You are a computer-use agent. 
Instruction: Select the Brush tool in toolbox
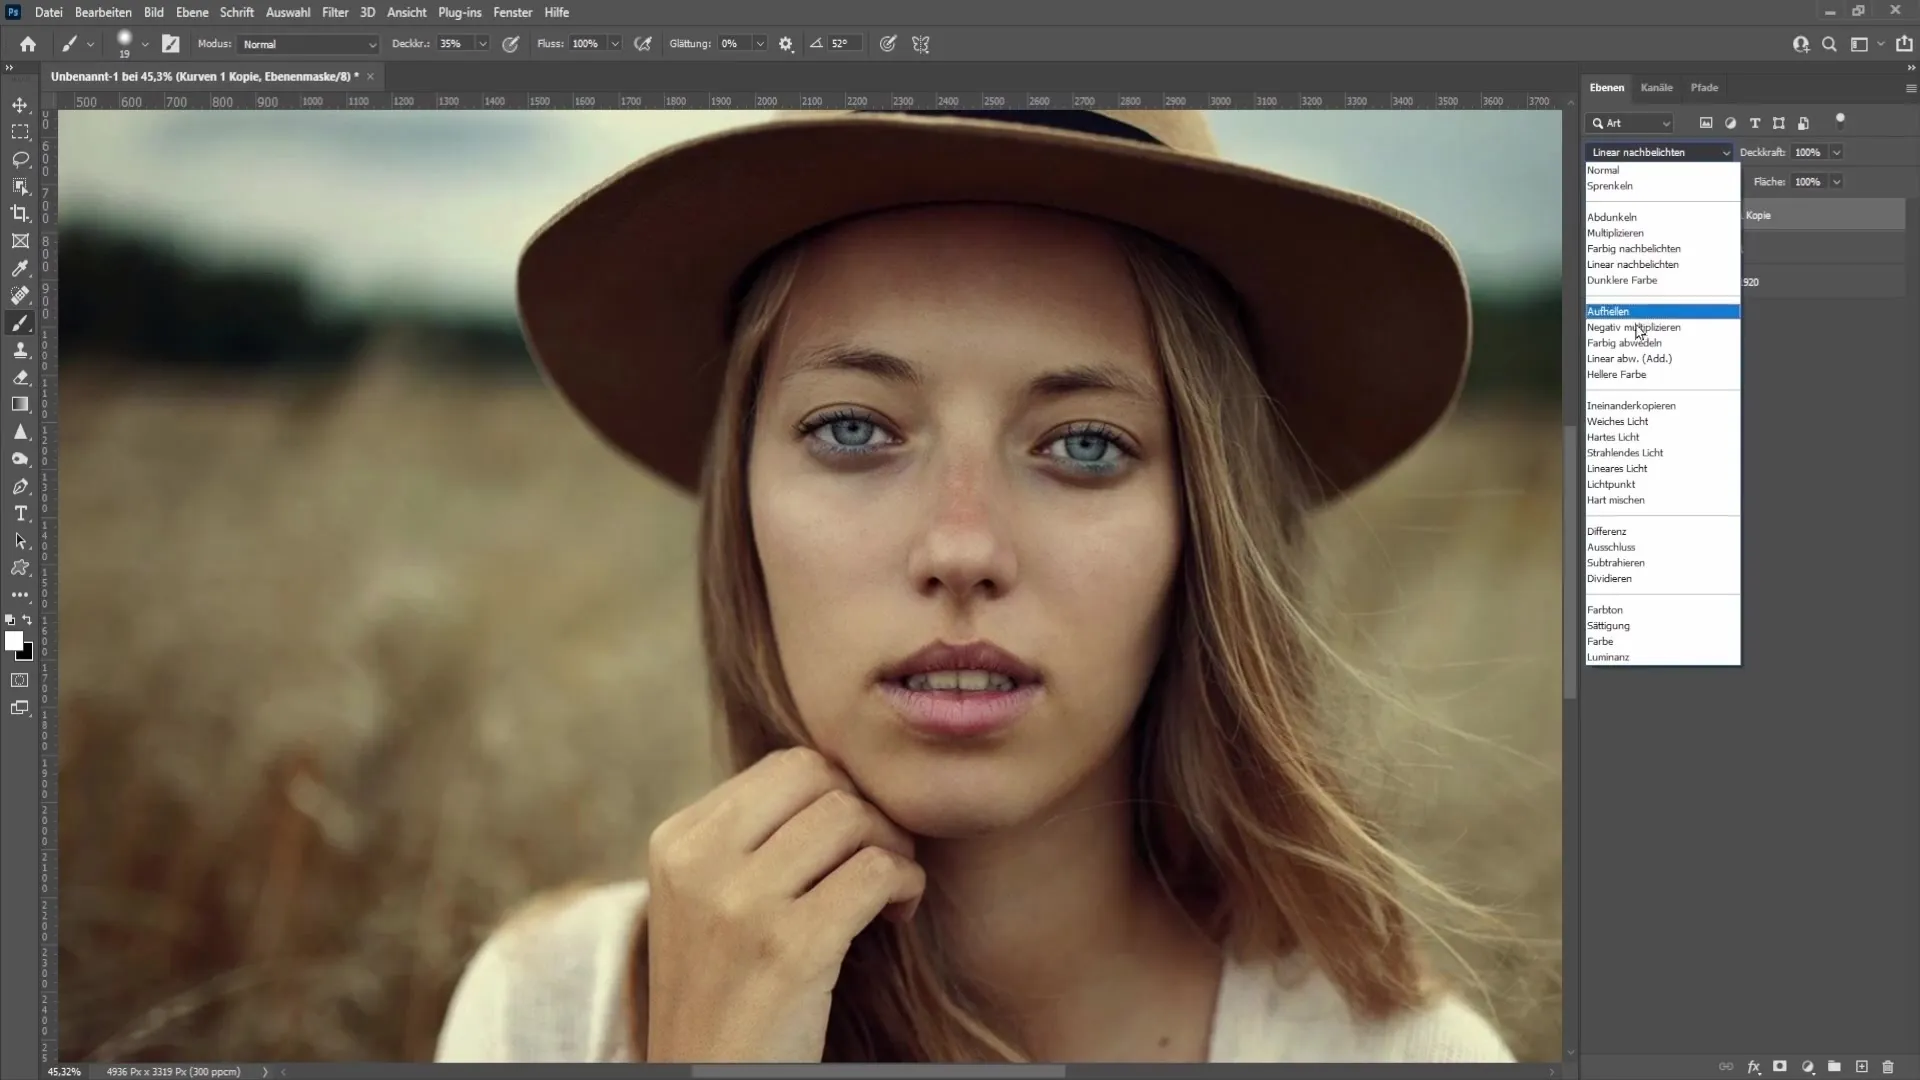20,323
